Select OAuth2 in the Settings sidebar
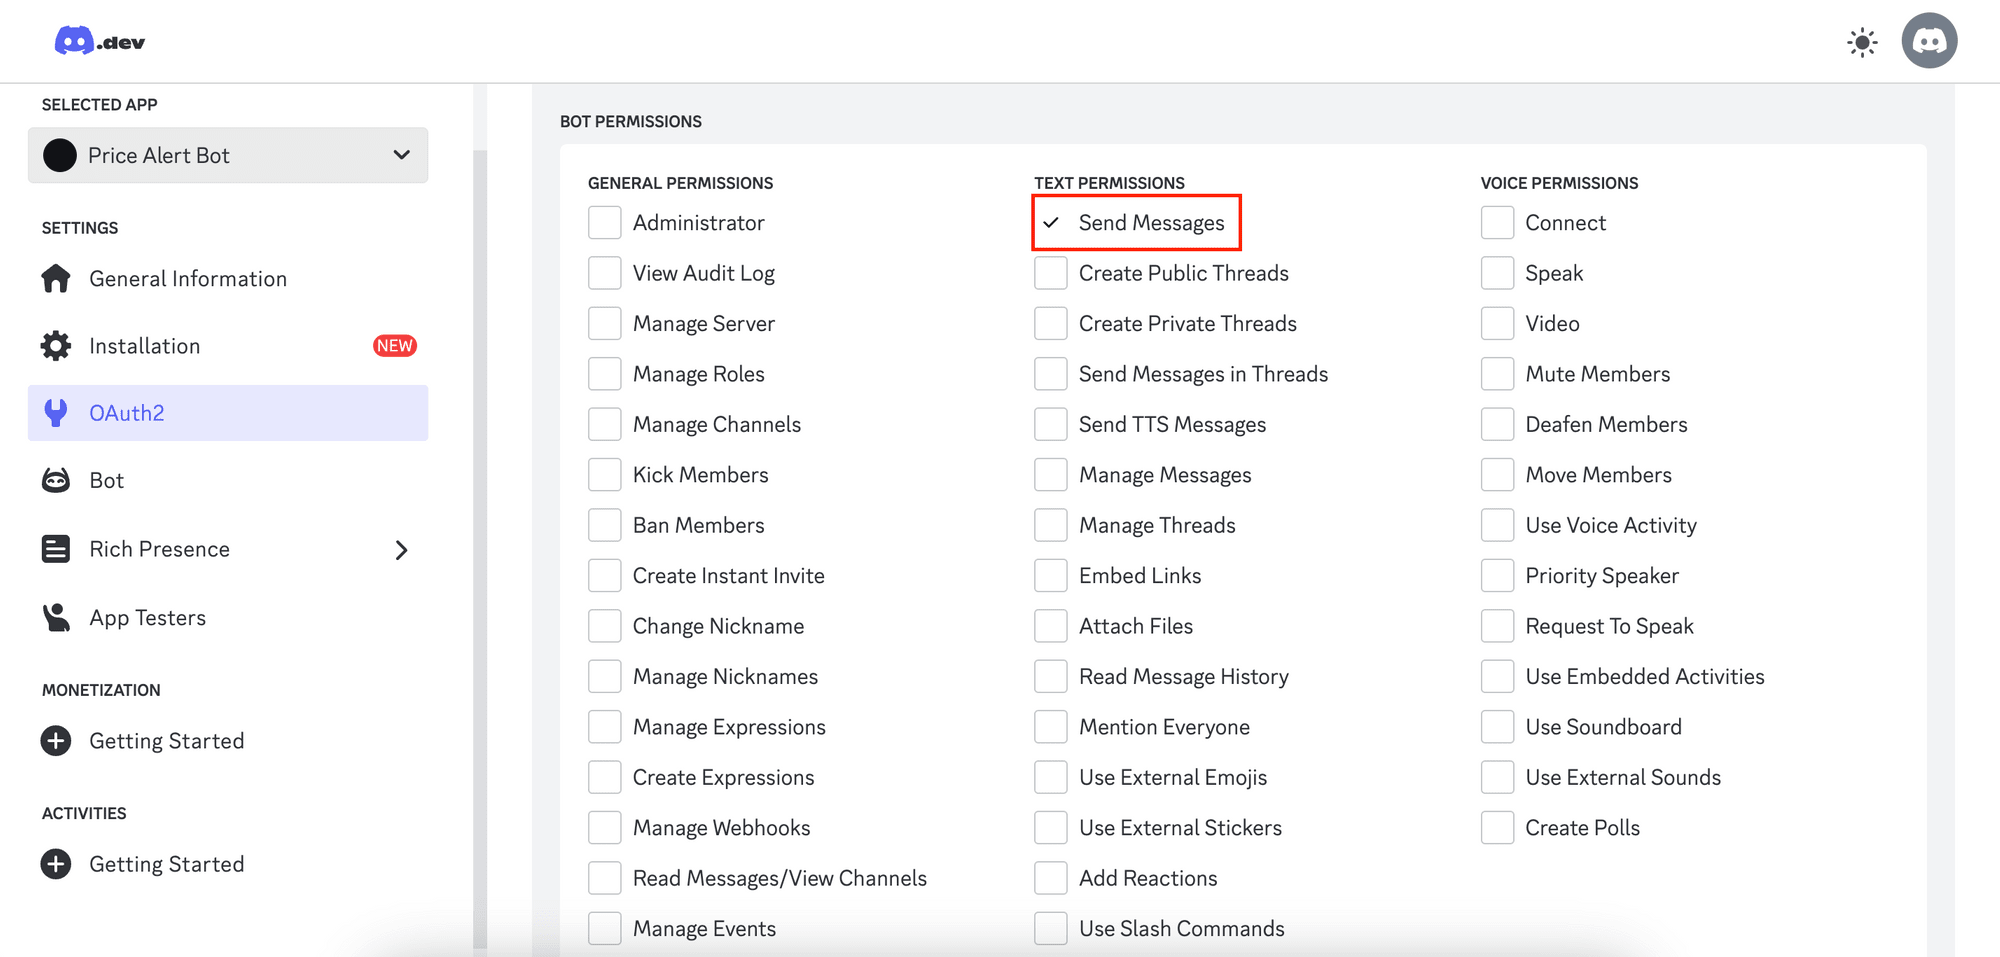This screenshot has height=957, width=2000. tap(127, 412)
